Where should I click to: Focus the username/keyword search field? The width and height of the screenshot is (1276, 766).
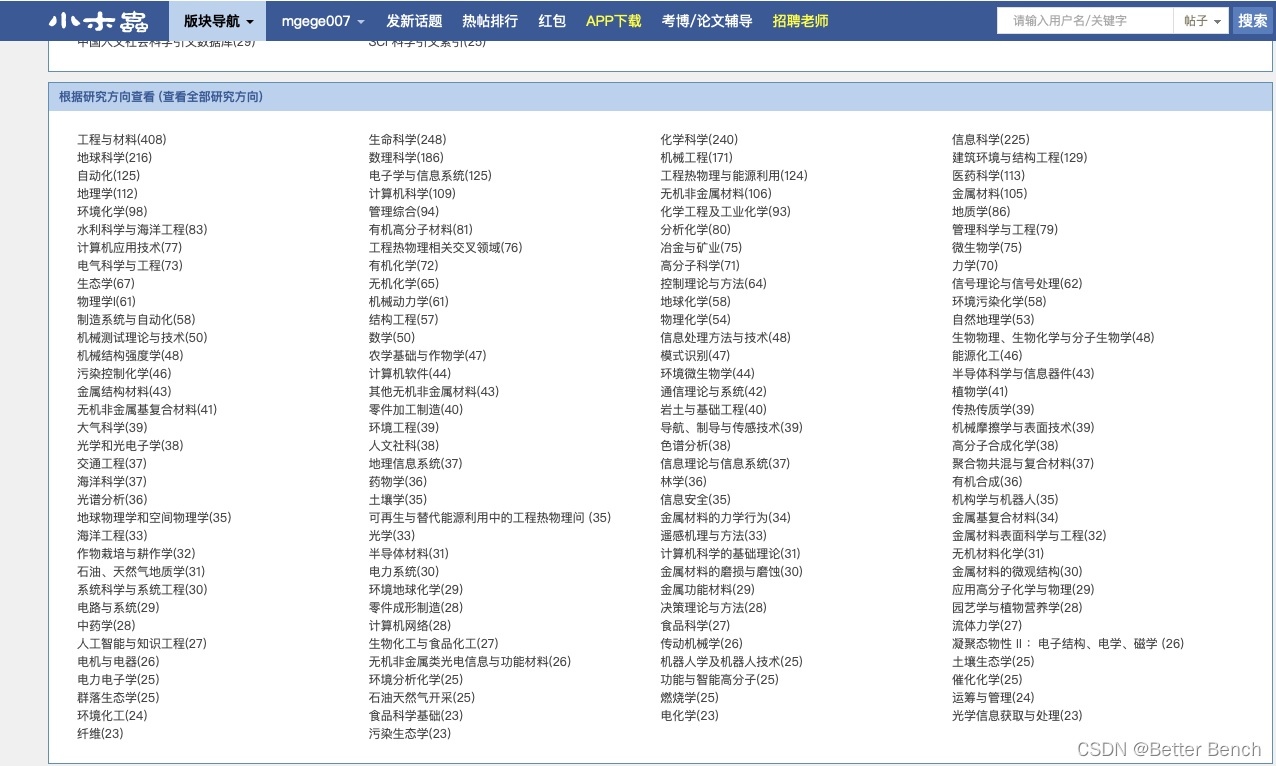pos(1085,21)
